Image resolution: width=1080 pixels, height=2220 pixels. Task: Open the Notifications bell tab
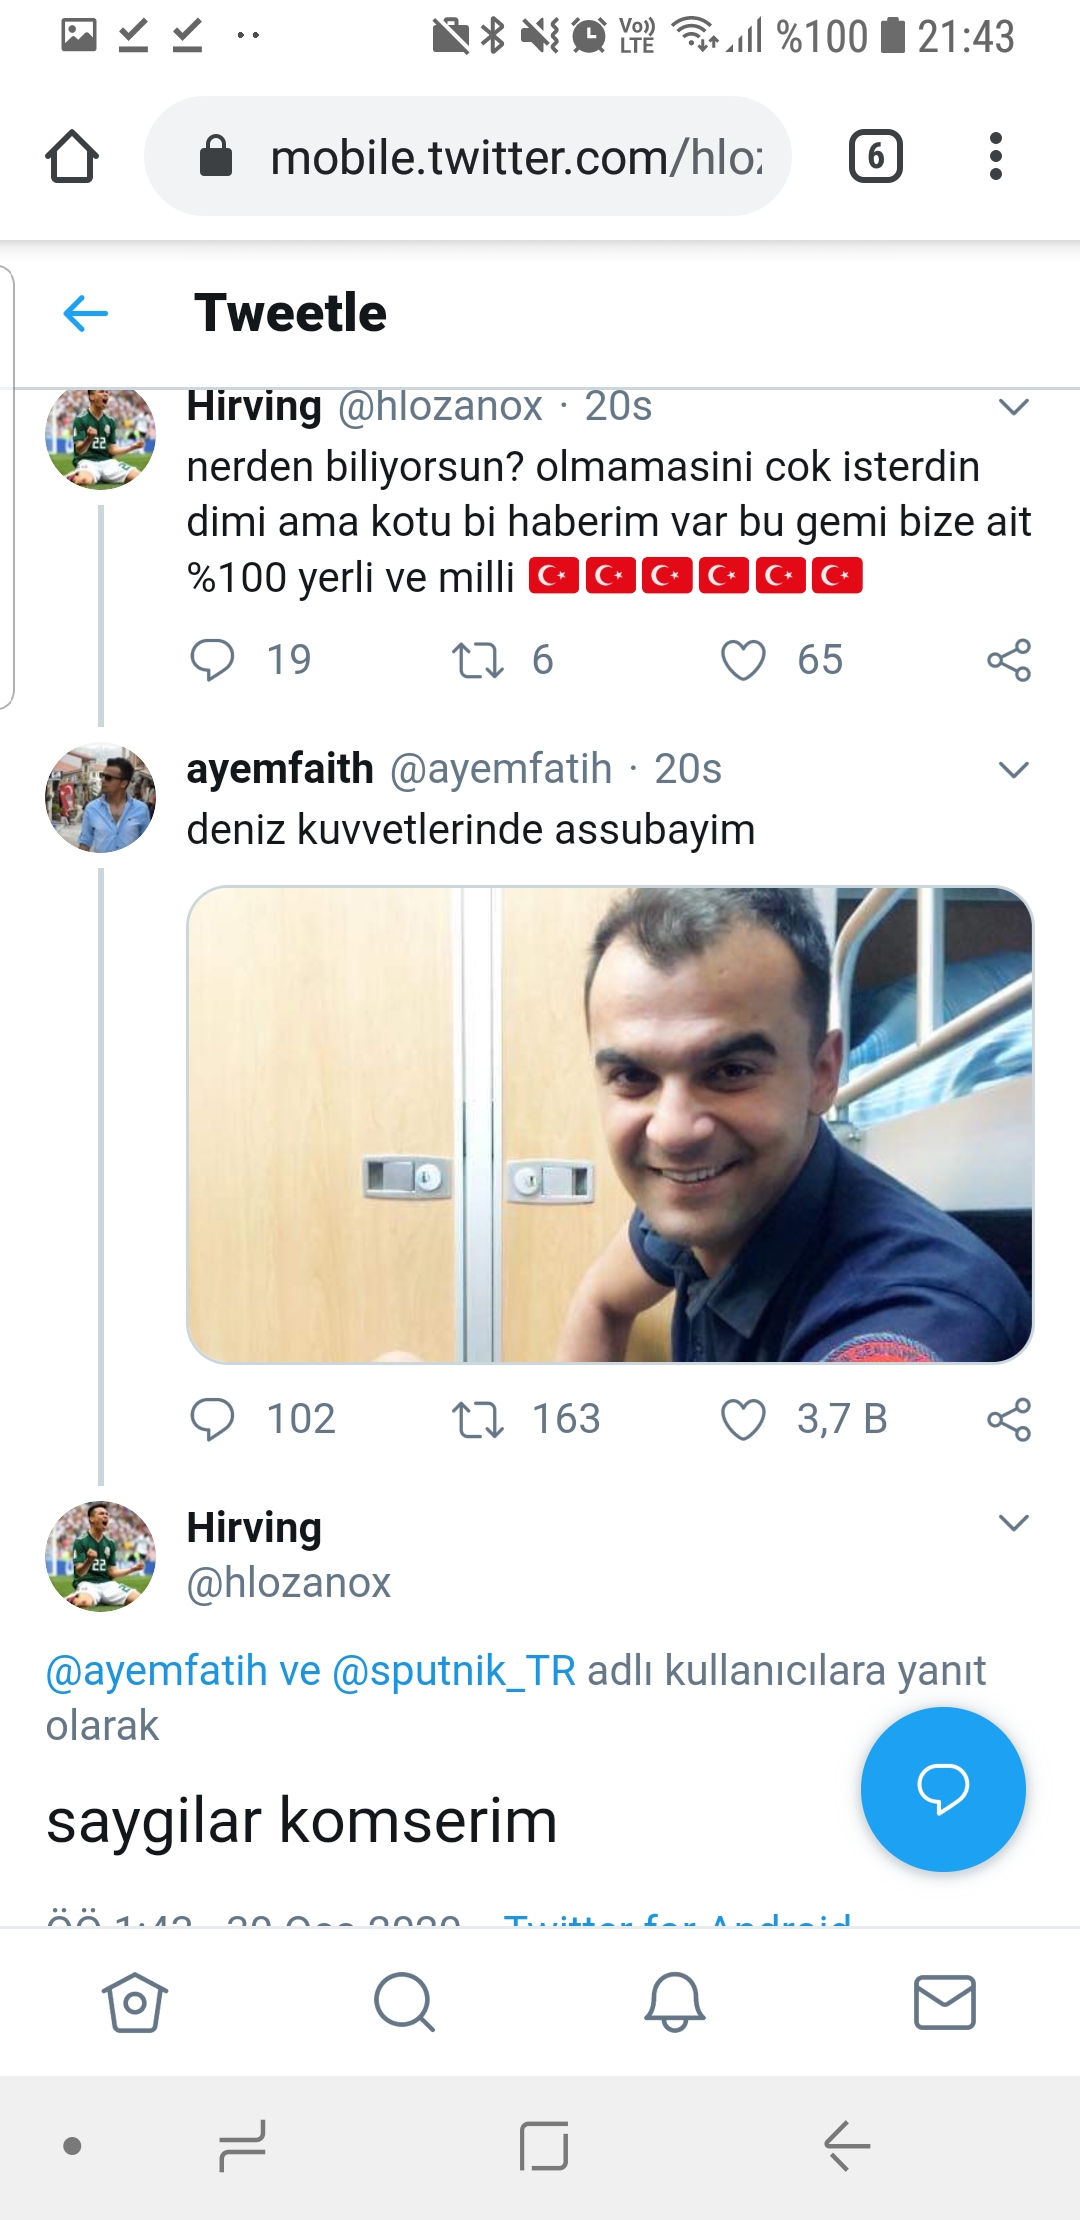(x=675, y=2002)
